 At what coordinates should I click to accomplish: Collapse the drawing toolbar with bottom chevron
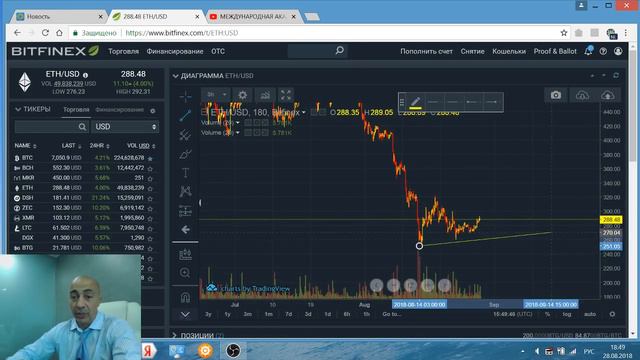click(x=185, y=315)
